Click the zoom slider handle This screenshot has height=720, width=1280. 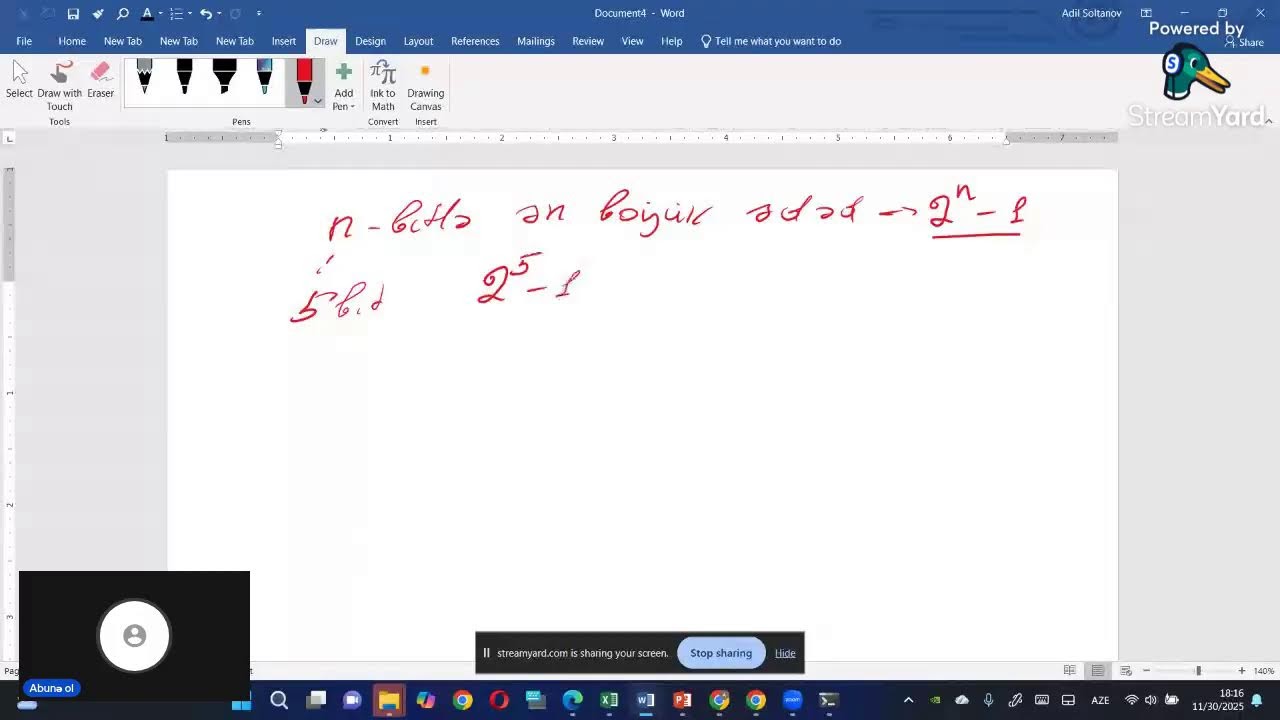click(1198, 671)
